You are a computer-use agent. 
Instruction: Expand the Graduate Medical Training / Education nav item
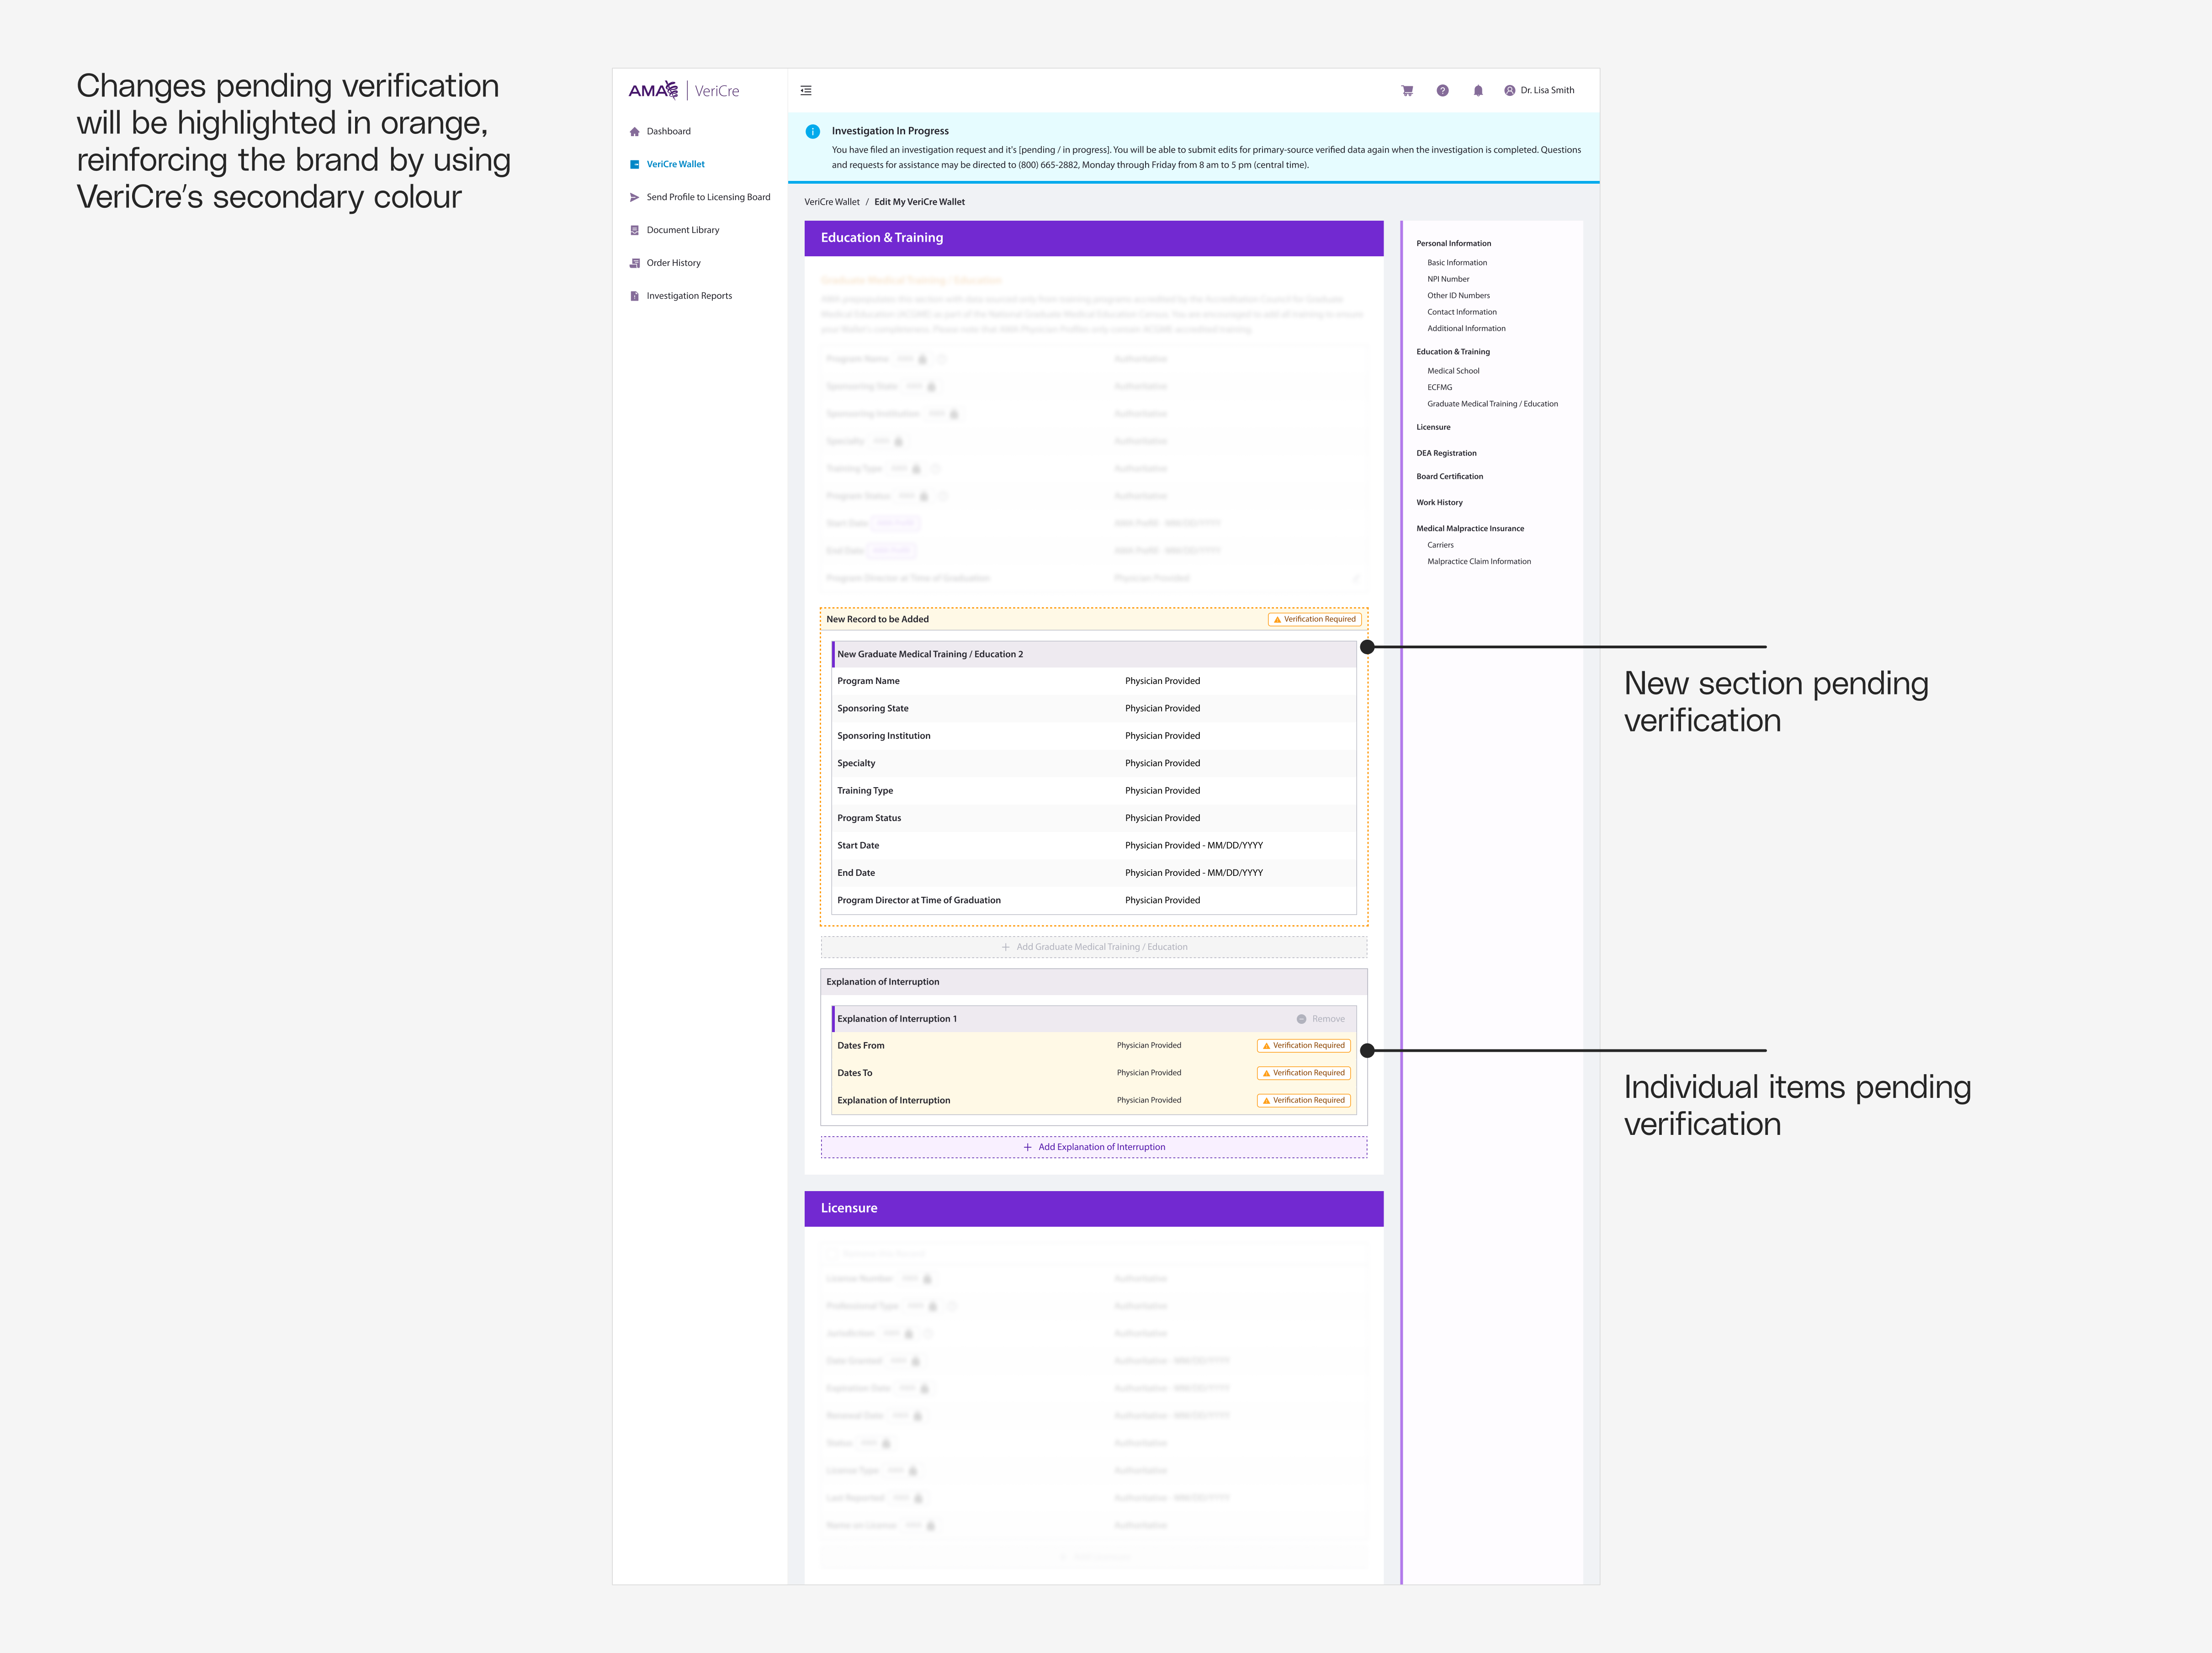click(1492, 403)
